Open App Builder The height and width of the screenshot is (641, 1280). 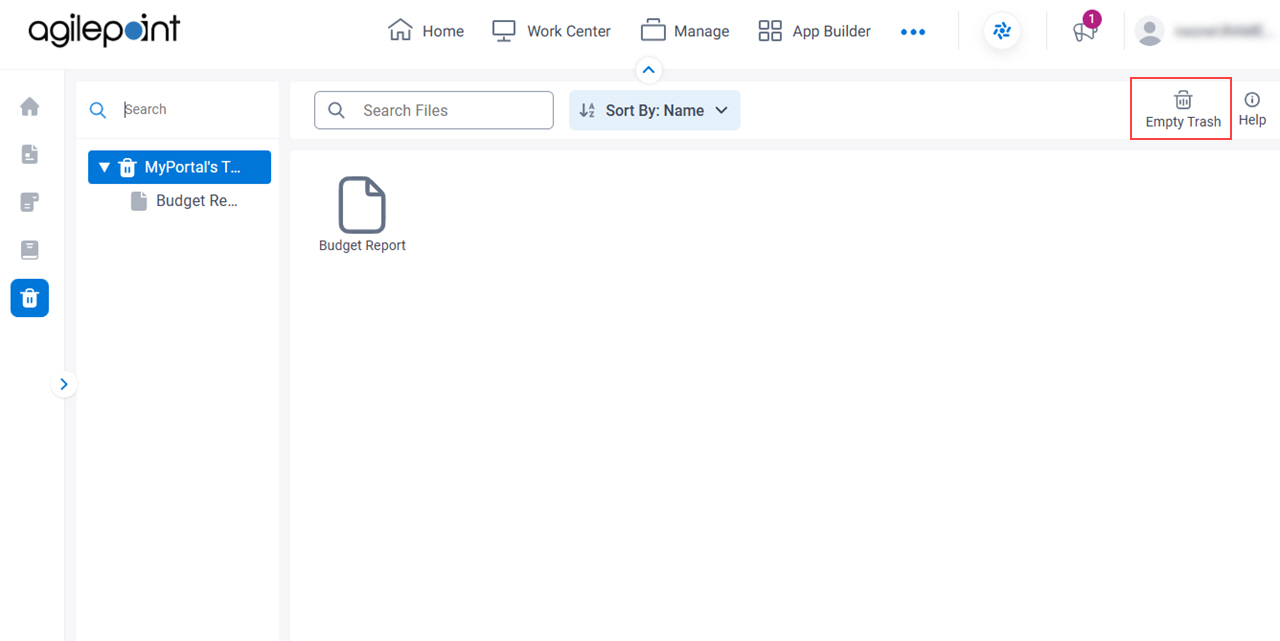814,31
